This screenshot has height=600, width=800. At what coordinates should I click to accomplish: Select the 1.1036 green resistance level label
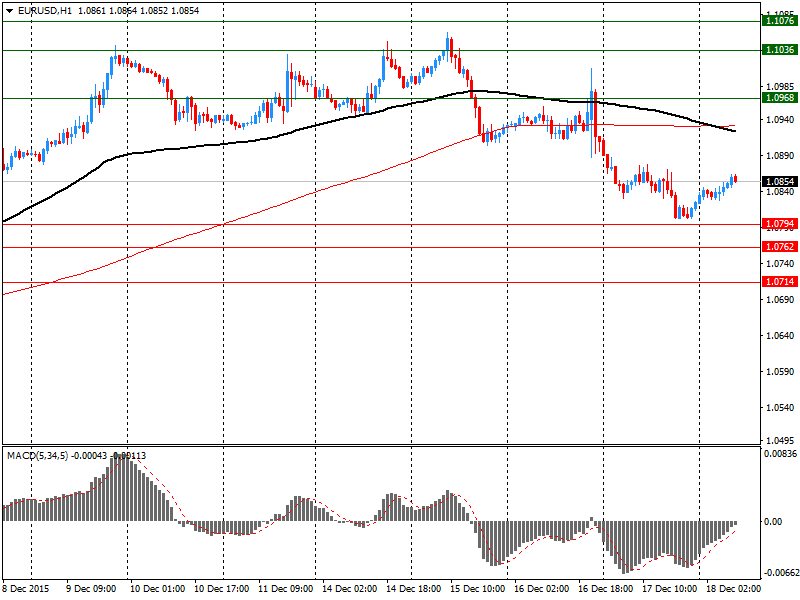click(780, 49)
